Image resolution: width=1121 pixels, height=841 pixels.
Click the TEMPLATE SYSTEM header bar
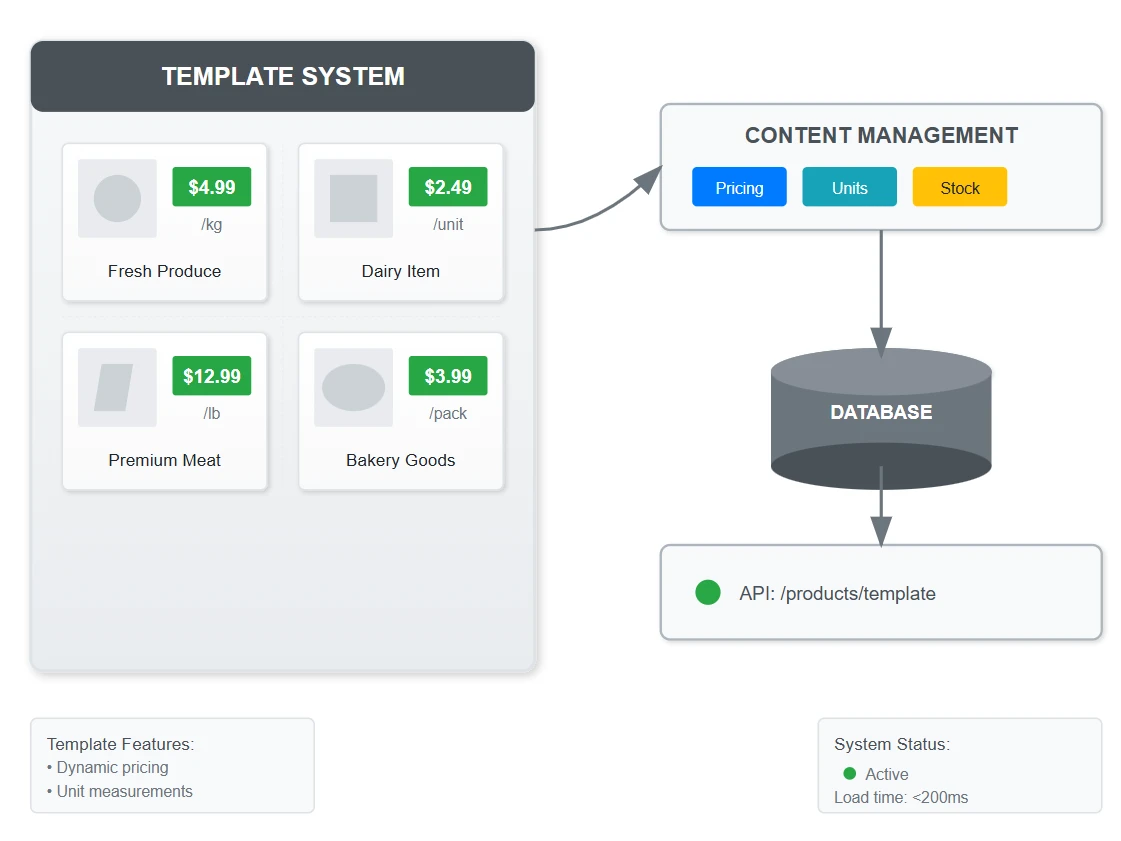click(282, 77)
